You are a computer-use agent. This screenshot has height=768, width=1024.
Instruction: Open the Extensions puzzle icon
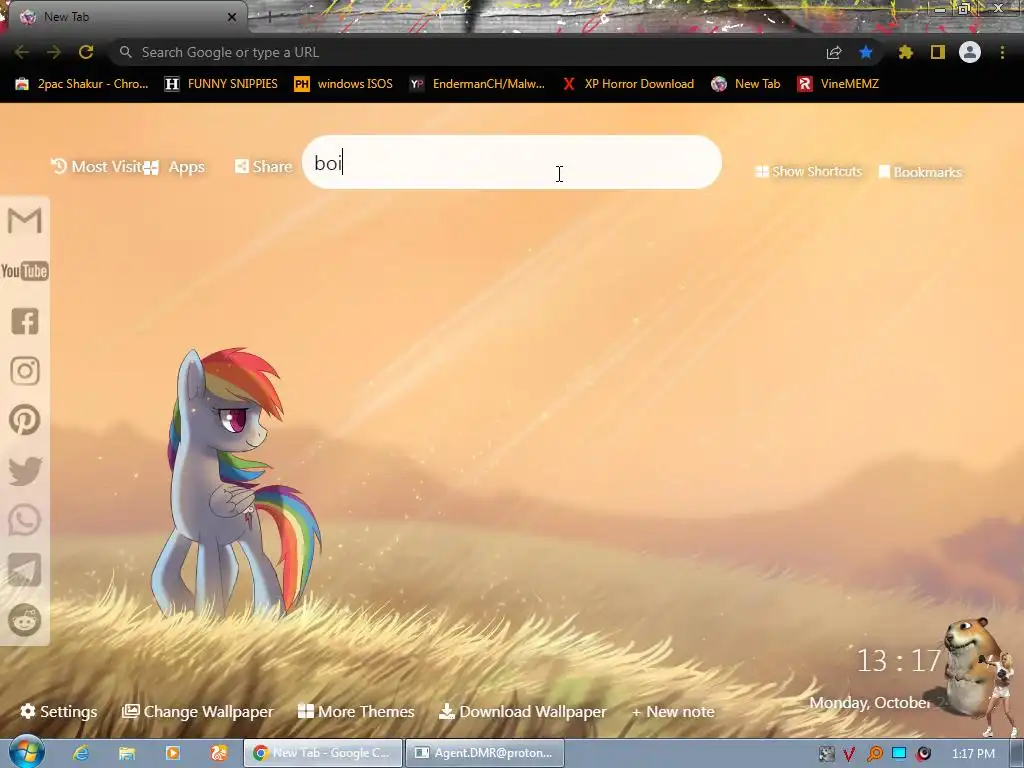[x=906, y=52]
